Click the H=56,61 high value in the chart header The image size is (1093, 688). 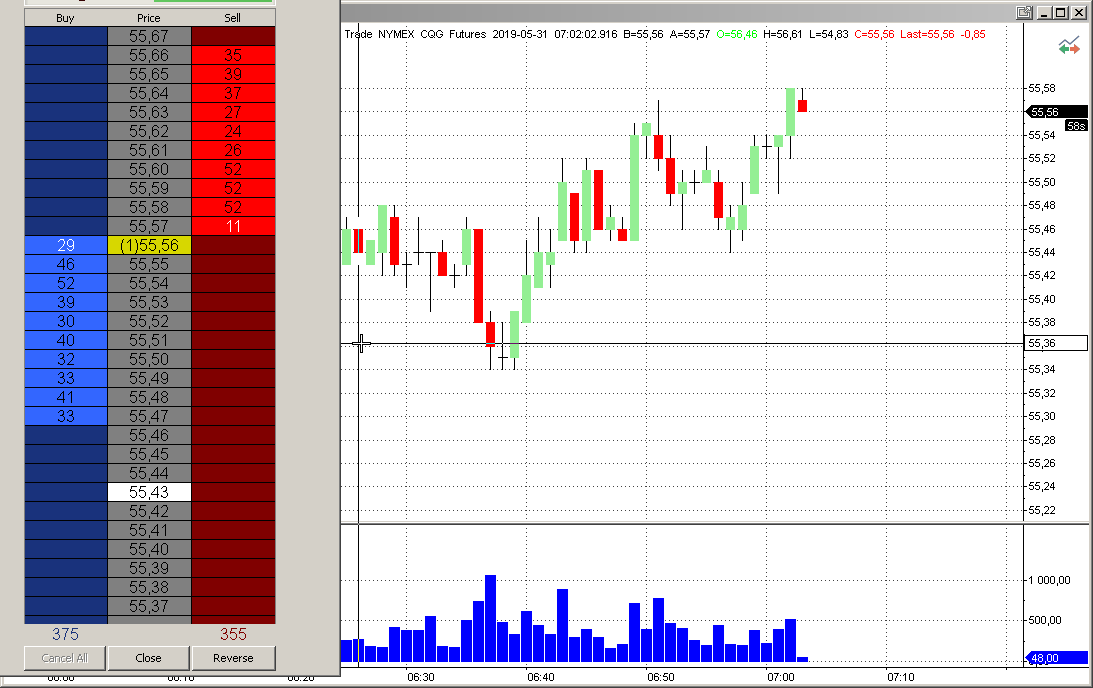click(783, 34)
